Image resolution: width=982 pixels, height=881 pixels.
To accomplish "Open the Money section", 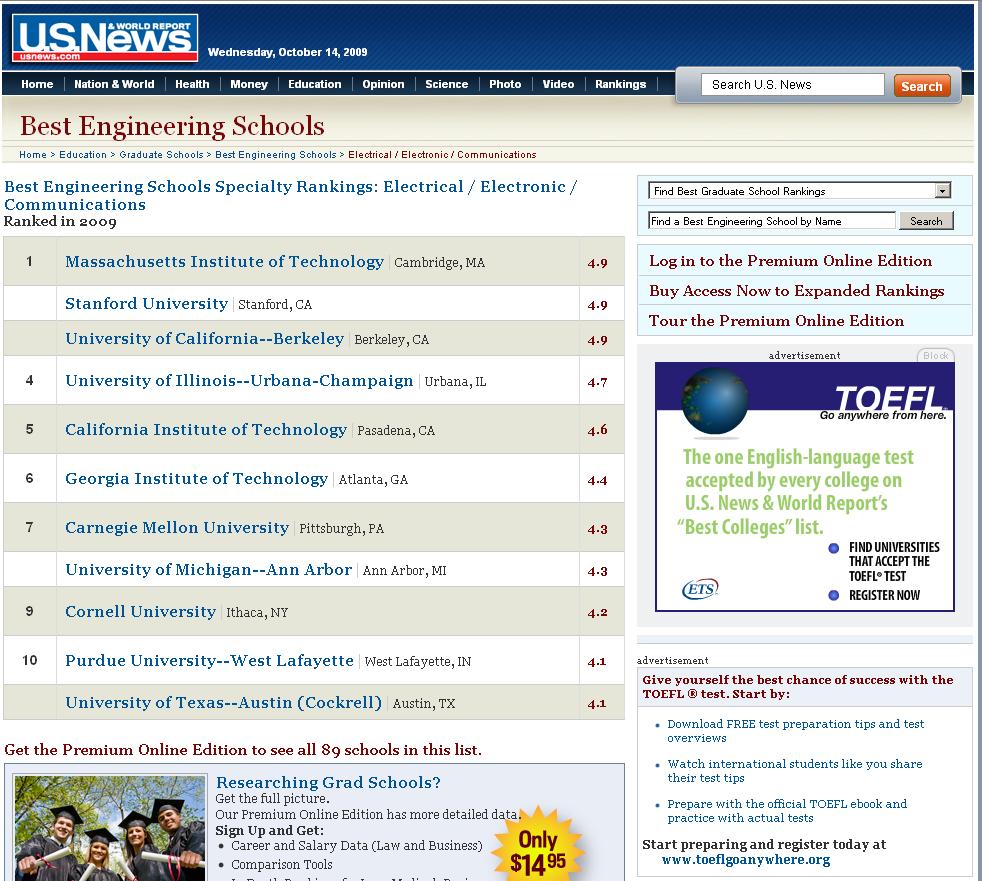I will coord(249,84).
